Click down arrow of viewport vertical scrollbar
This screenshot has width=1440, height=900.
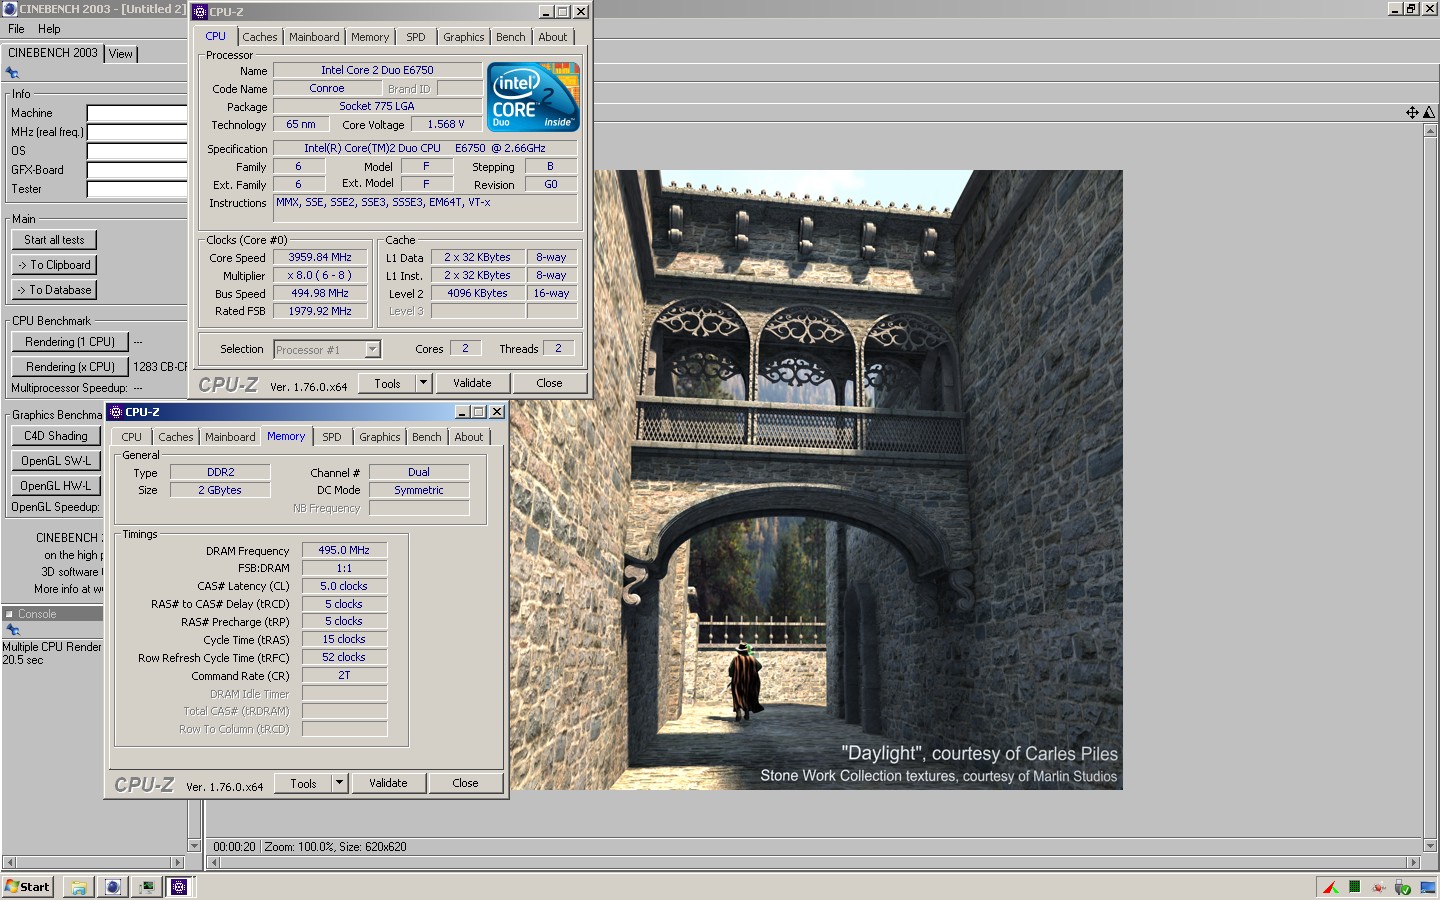click(x=1429, y=846)
